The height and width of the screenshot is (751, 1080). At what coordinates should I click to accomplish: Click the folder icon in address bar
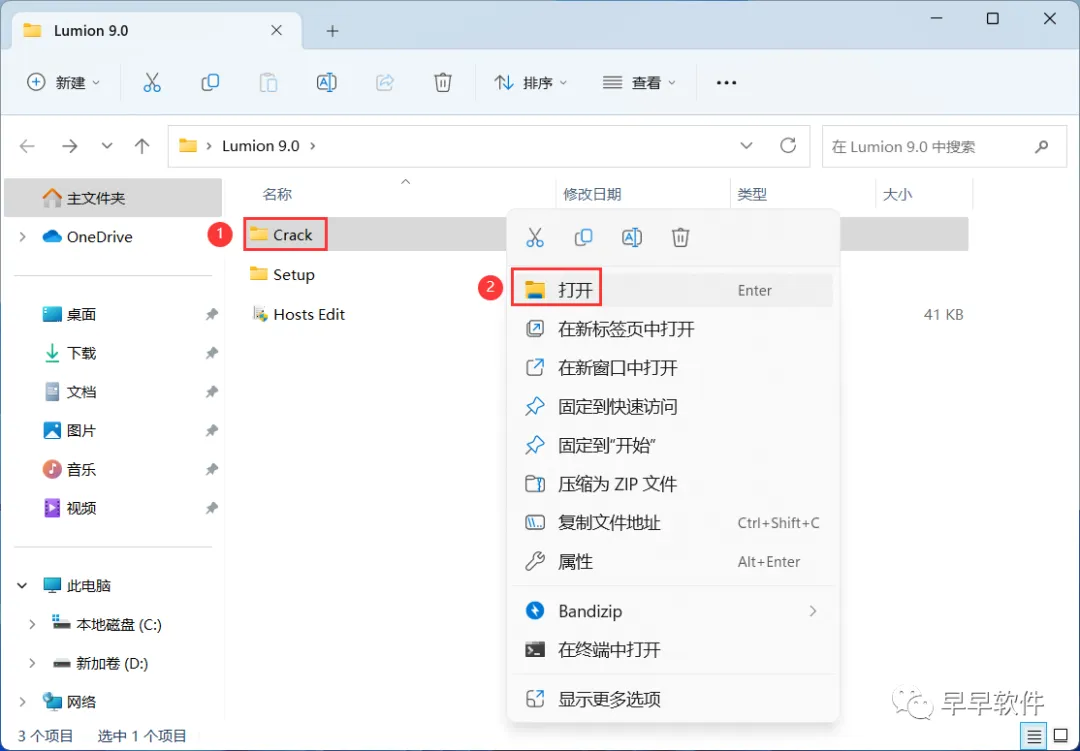188,145
